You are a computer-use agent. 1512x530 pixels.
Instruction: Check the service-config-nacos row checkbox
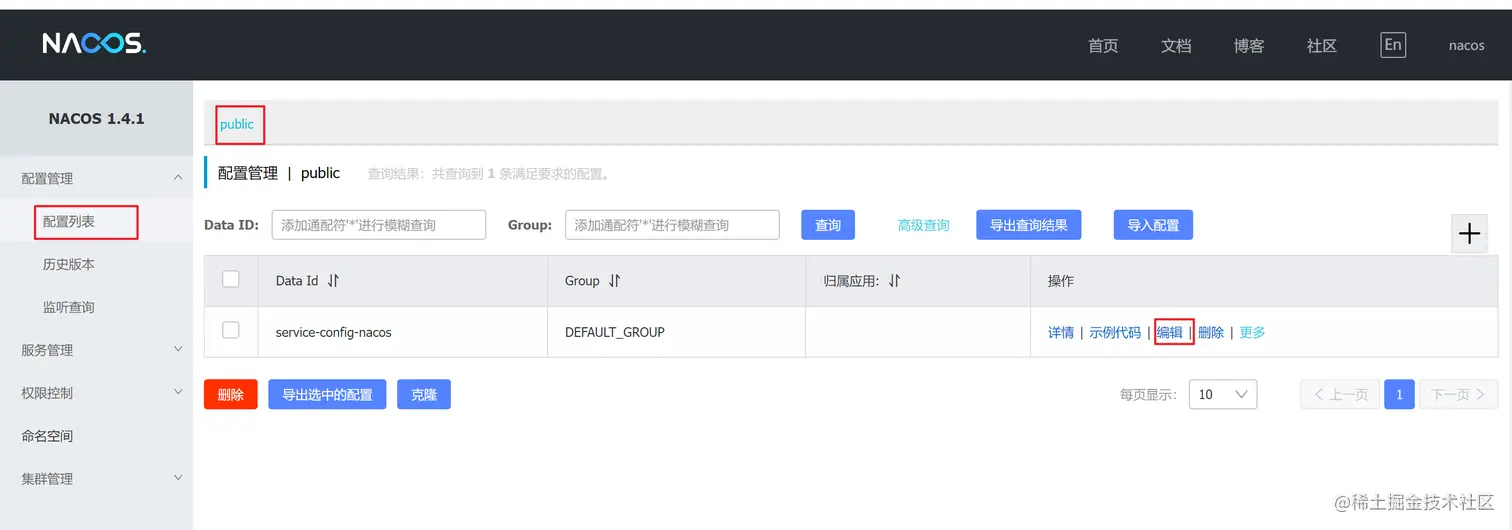pos(231,330)
